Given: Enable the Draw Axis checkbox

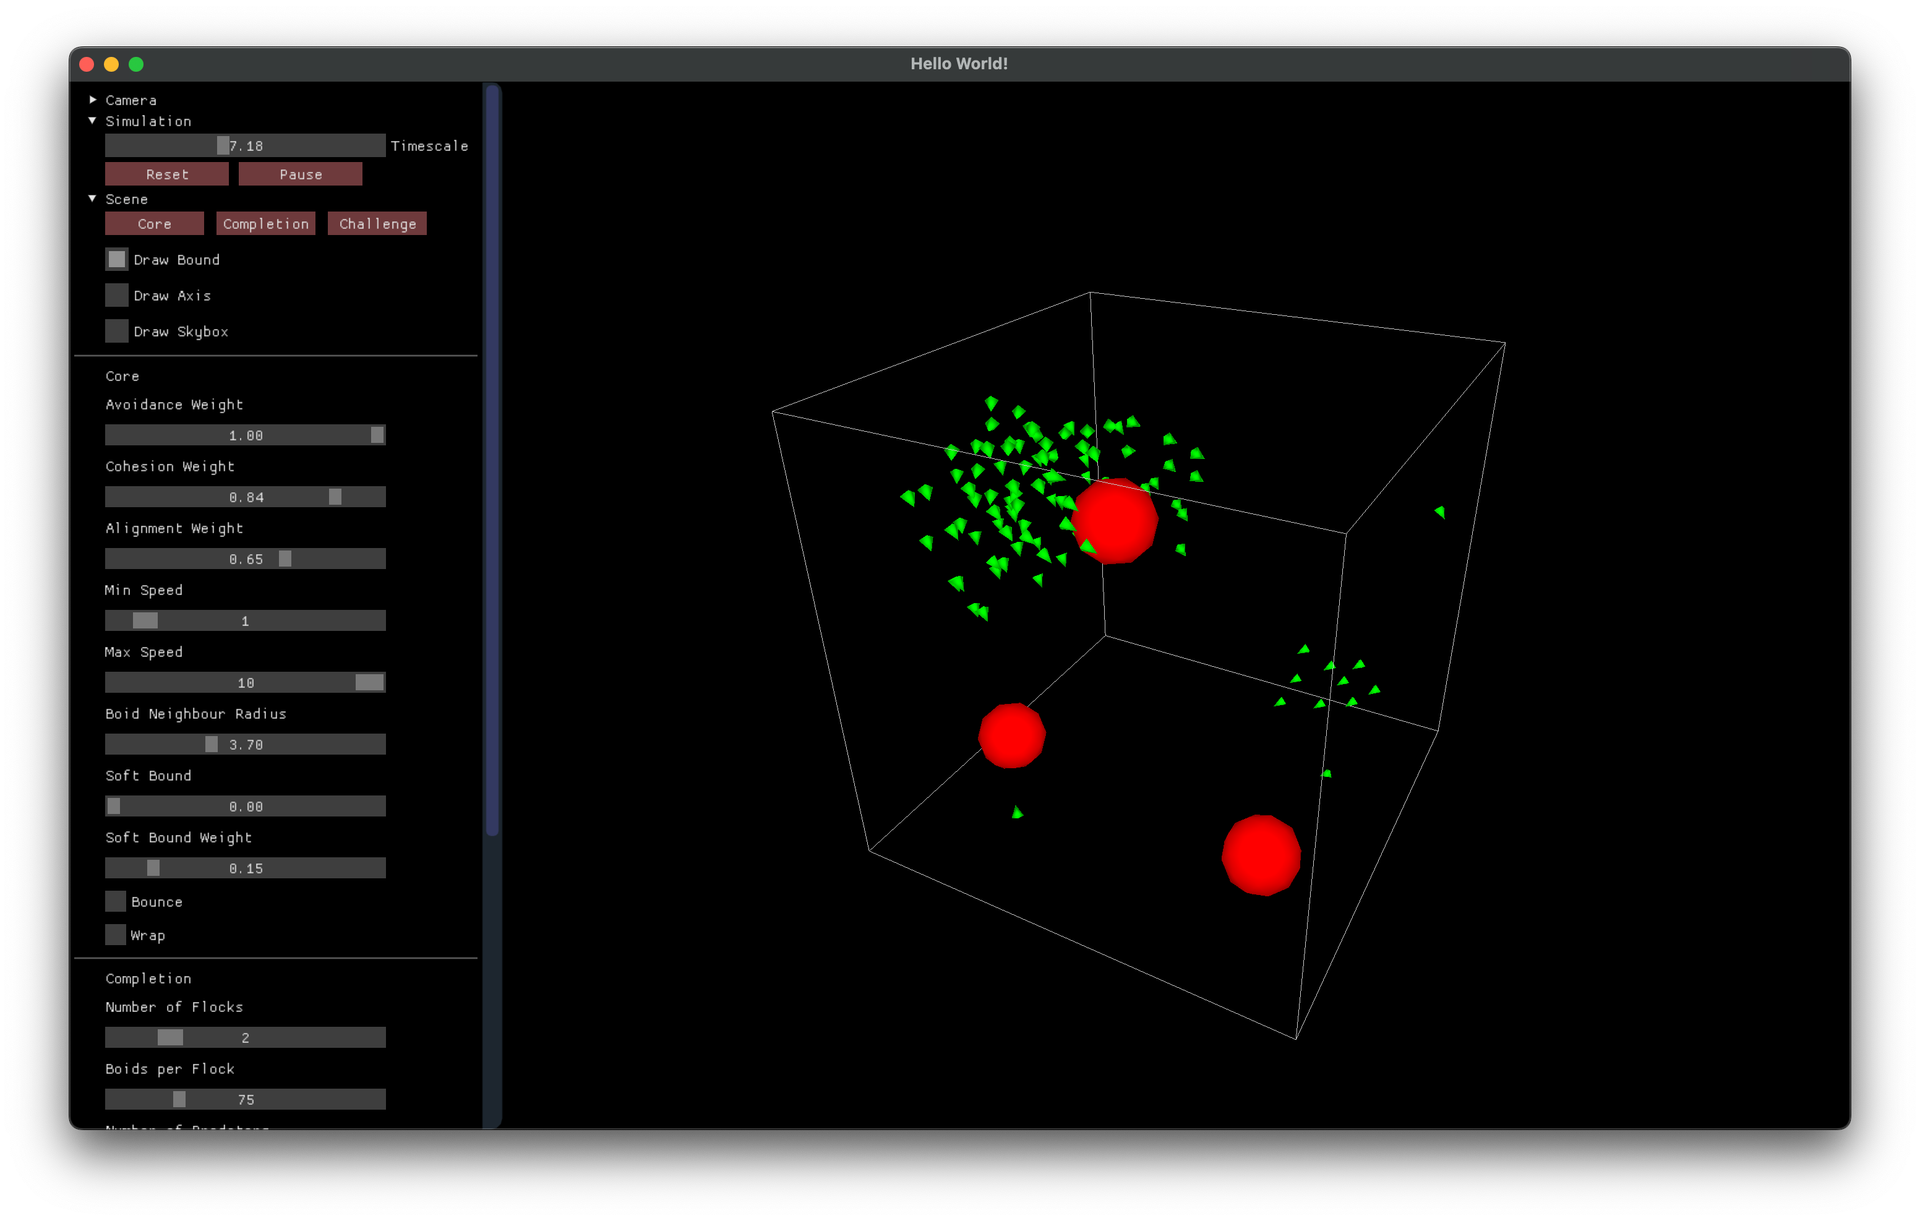Looking at the screenshot, I should 117,295.
